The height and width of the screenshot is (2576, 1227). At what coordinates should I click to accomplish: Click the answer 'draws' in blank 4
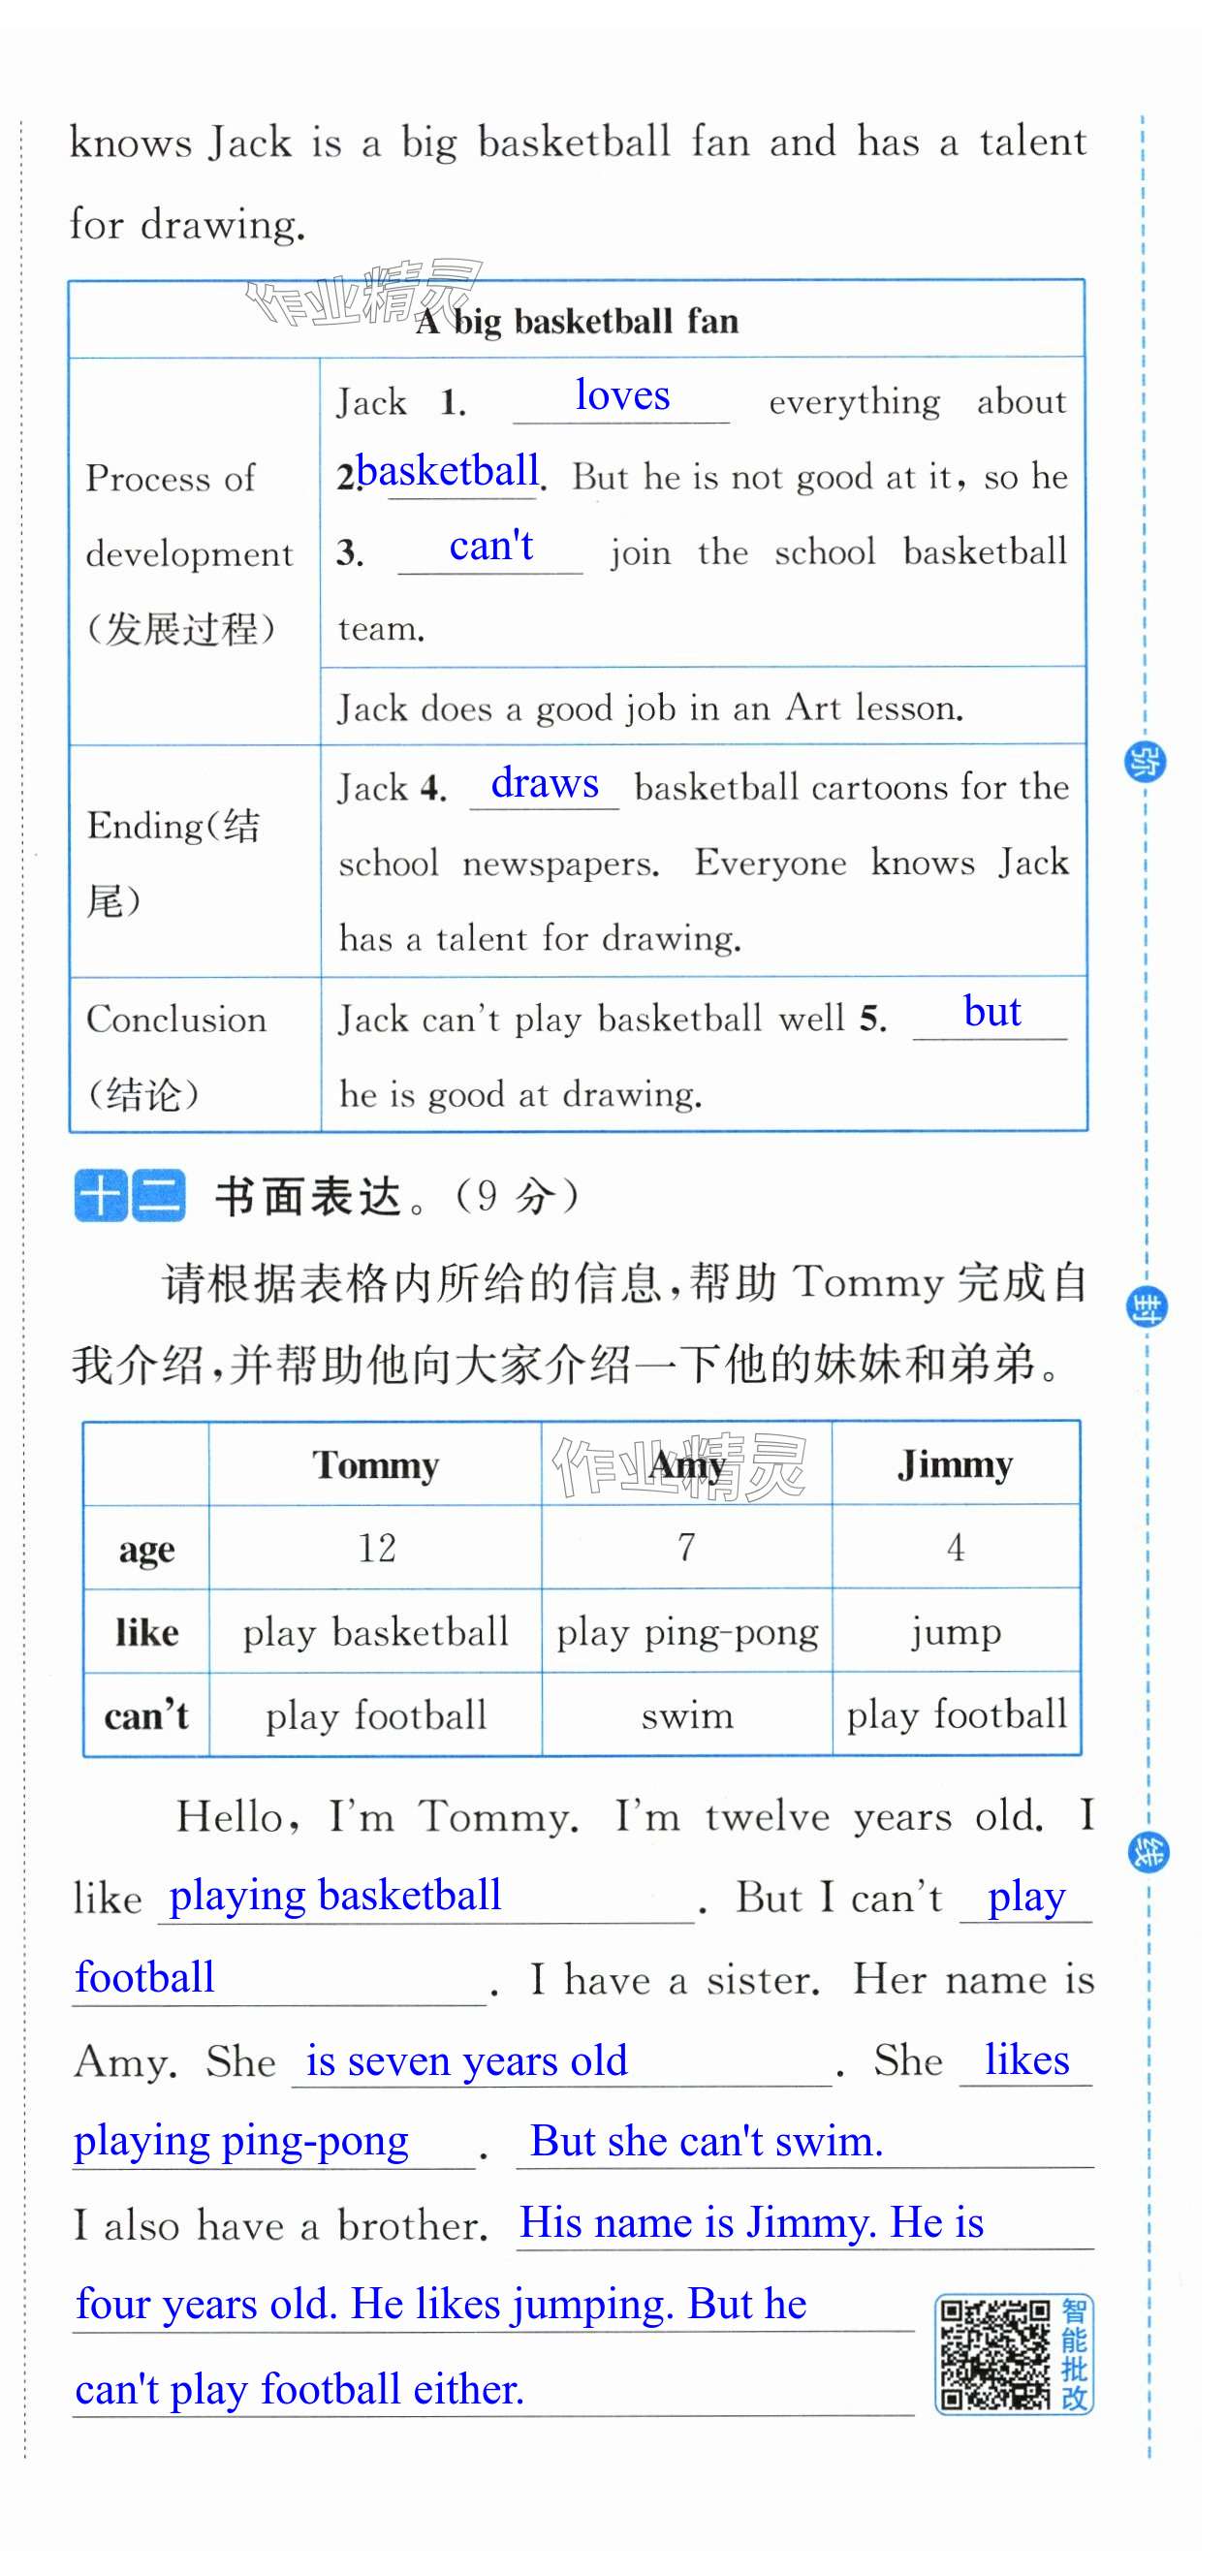pos(545,783)
